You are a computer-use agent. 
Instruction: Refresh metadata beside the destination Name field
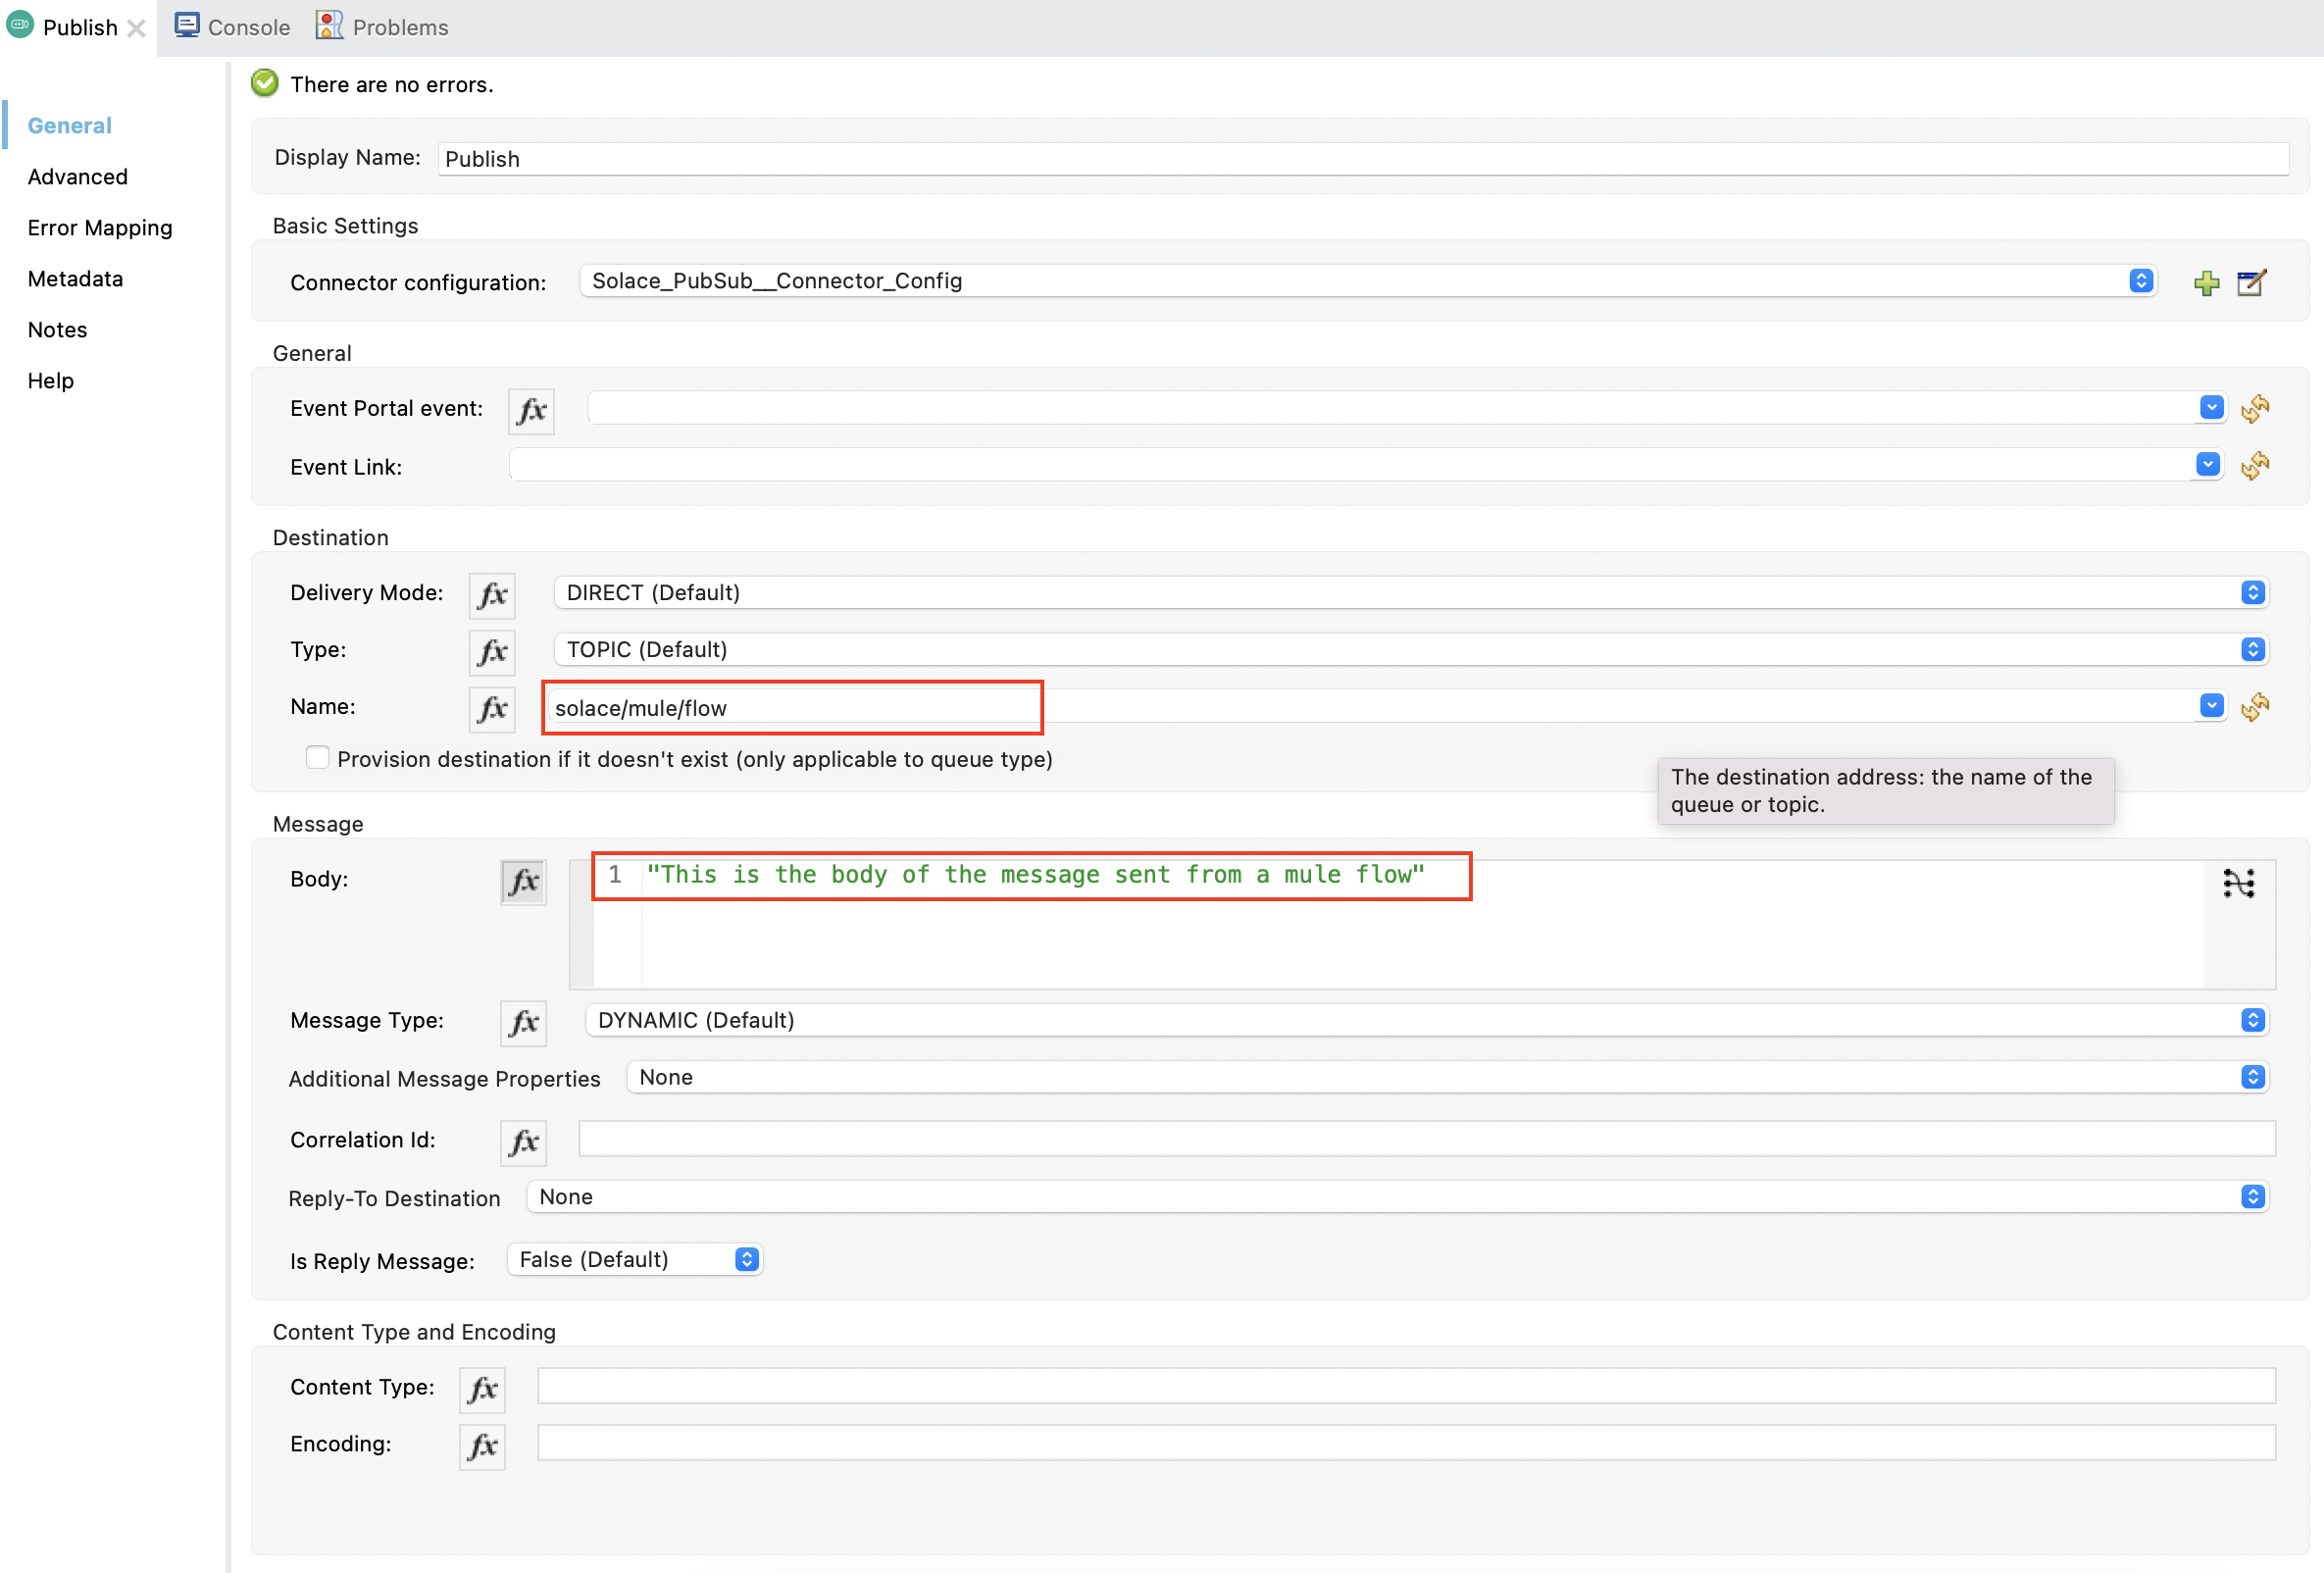tap(2257, 707)
